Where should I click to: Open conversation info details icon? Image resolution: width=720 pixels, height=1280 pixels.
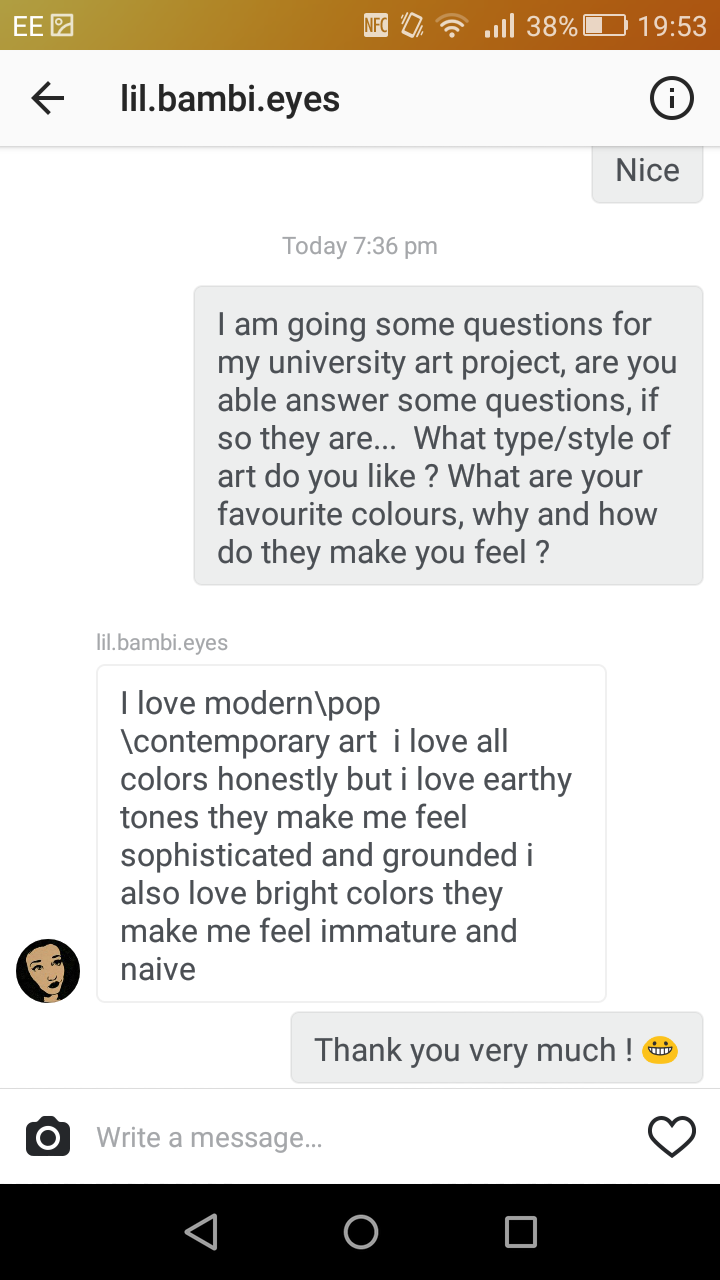click(671, 98)
